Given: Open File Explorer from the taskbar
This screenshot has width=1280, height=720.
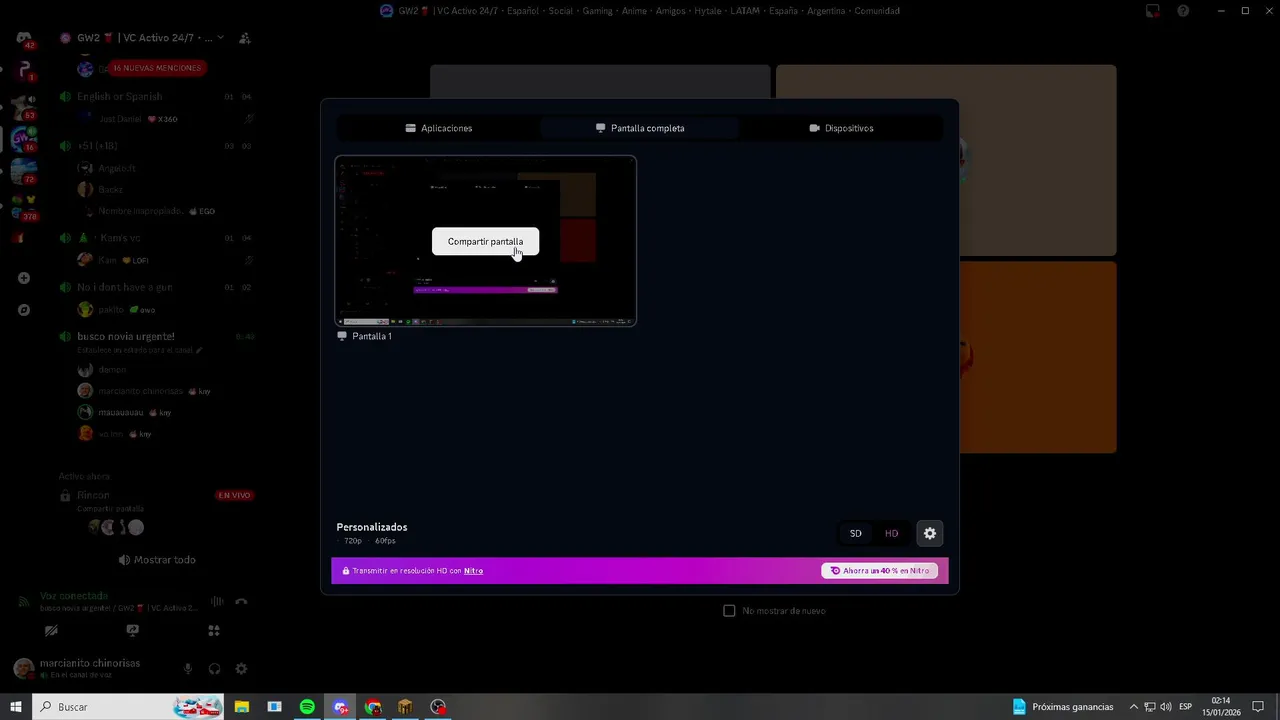Looking at the screenshot, I should (242, 707).
